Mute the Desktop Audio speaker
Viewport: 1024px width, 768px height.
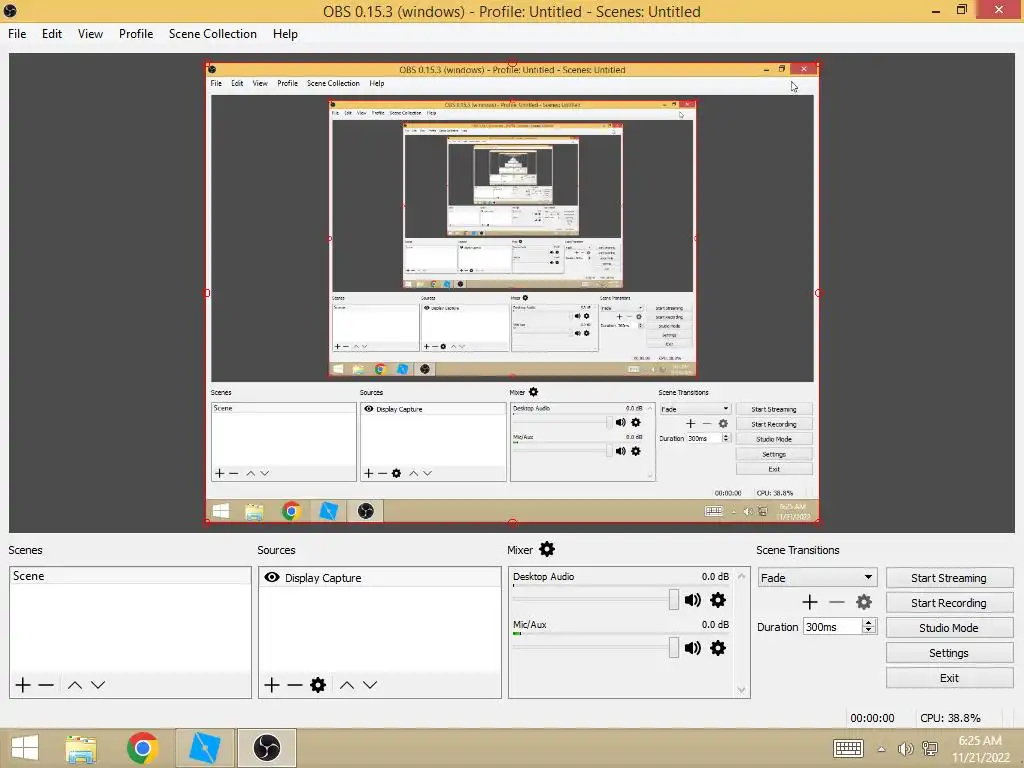click(692, 600)
